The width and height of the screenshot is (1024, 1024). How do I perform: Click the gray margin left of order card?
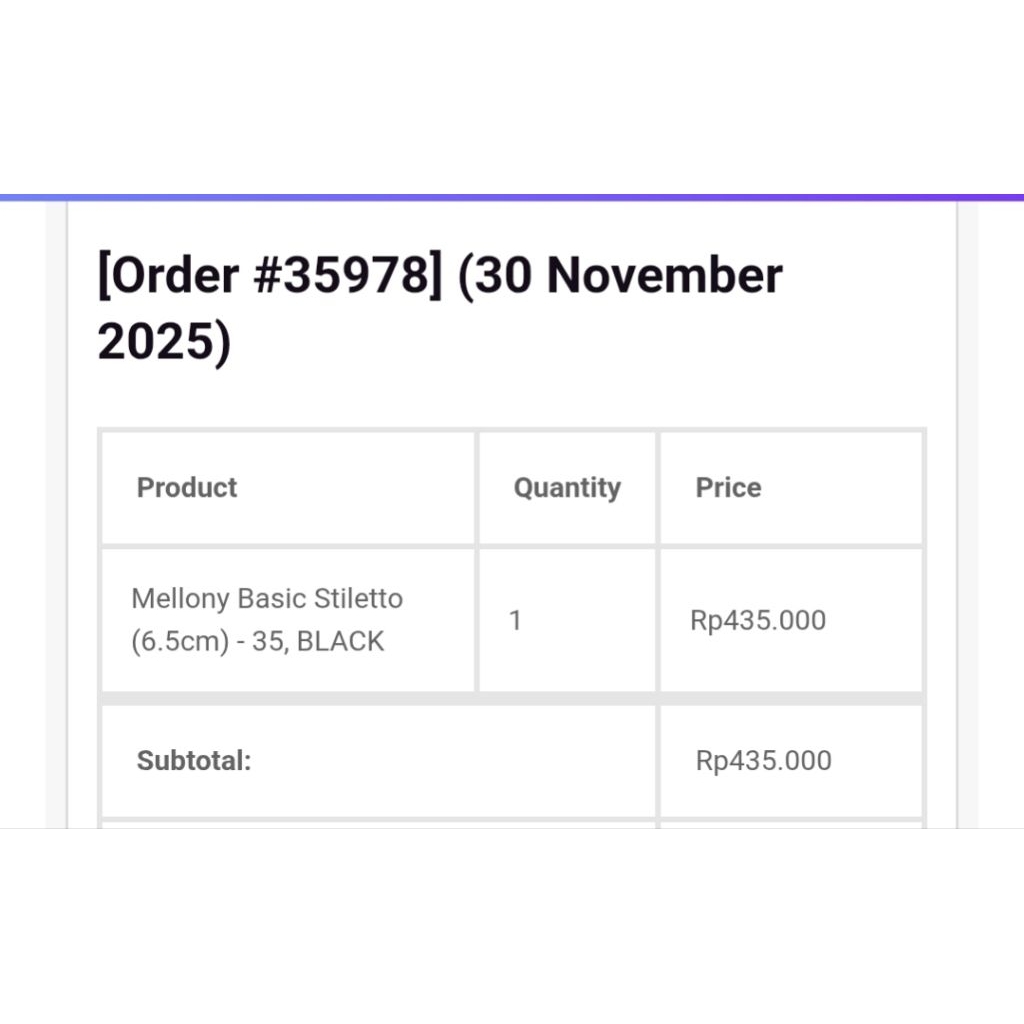coord(56,500)
